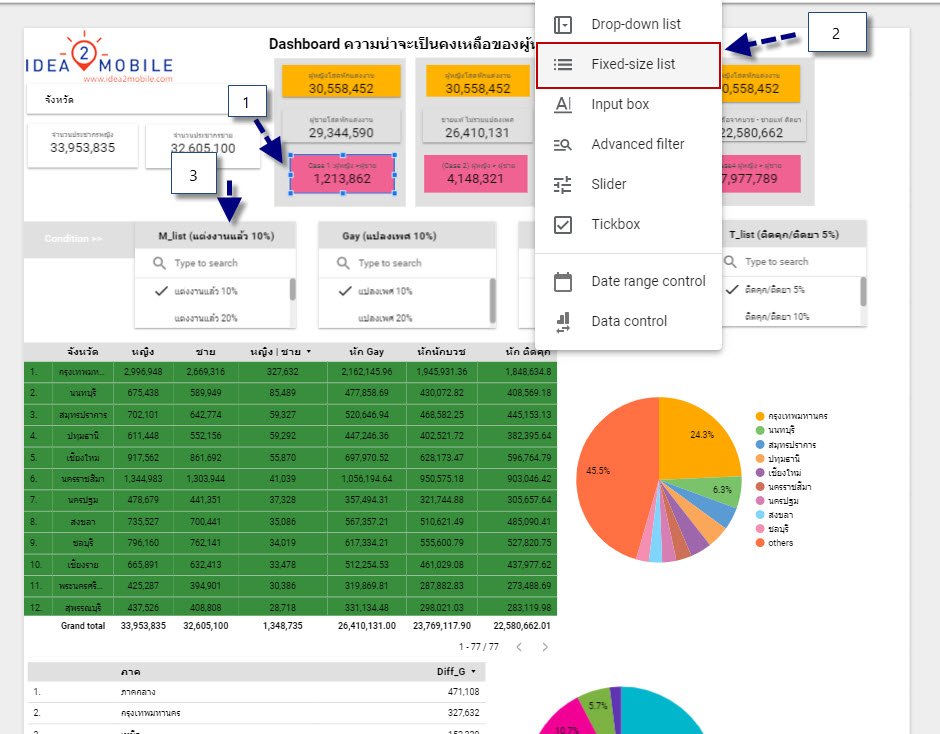Screen dimensions: 940x734
Task: Select Data control from the menu
Action: pos(628,321)
